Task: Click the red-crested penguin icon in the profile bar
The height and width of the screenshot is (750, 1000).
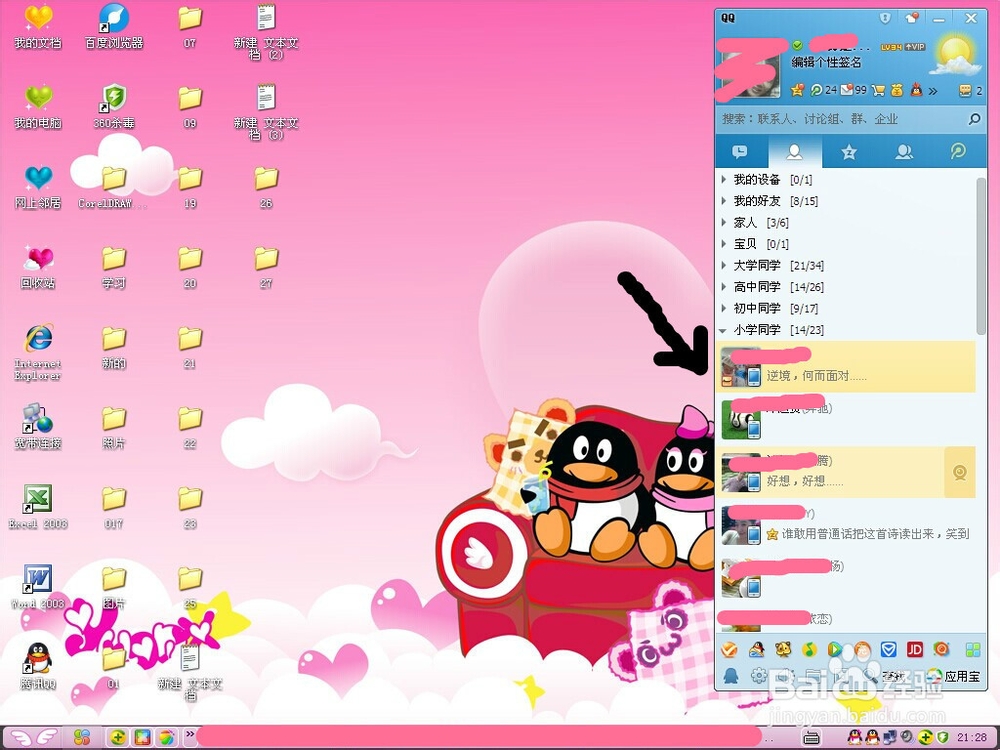Action: (x=916, y=91)
